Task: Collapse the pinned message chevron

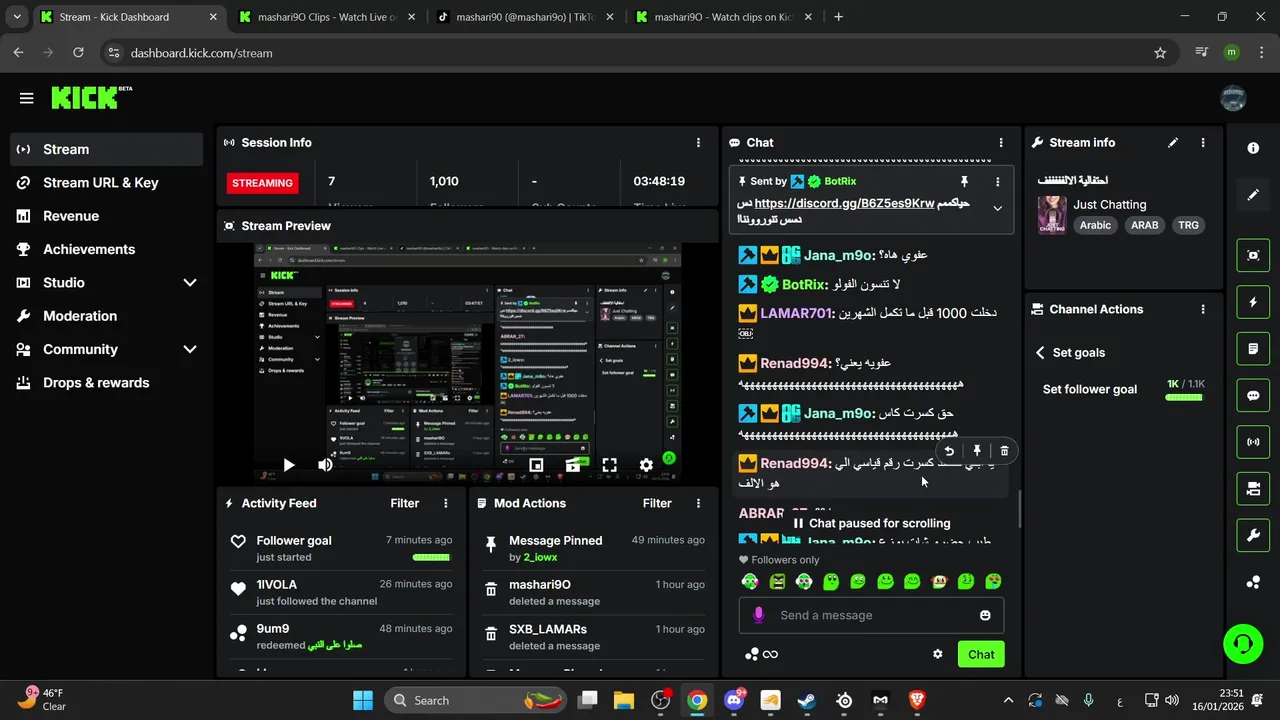Action: tap(997, 208)
